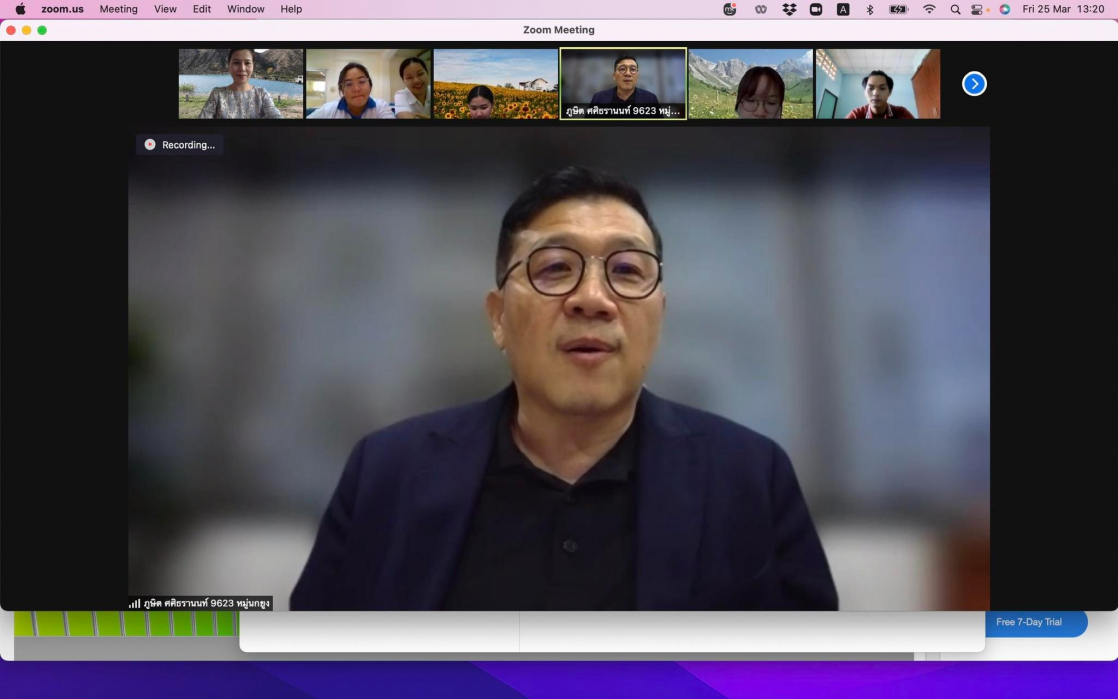Screen dimensions: 1118x699
Task: Open the Siri icon in menu bar
Action: click(1004, 9)
